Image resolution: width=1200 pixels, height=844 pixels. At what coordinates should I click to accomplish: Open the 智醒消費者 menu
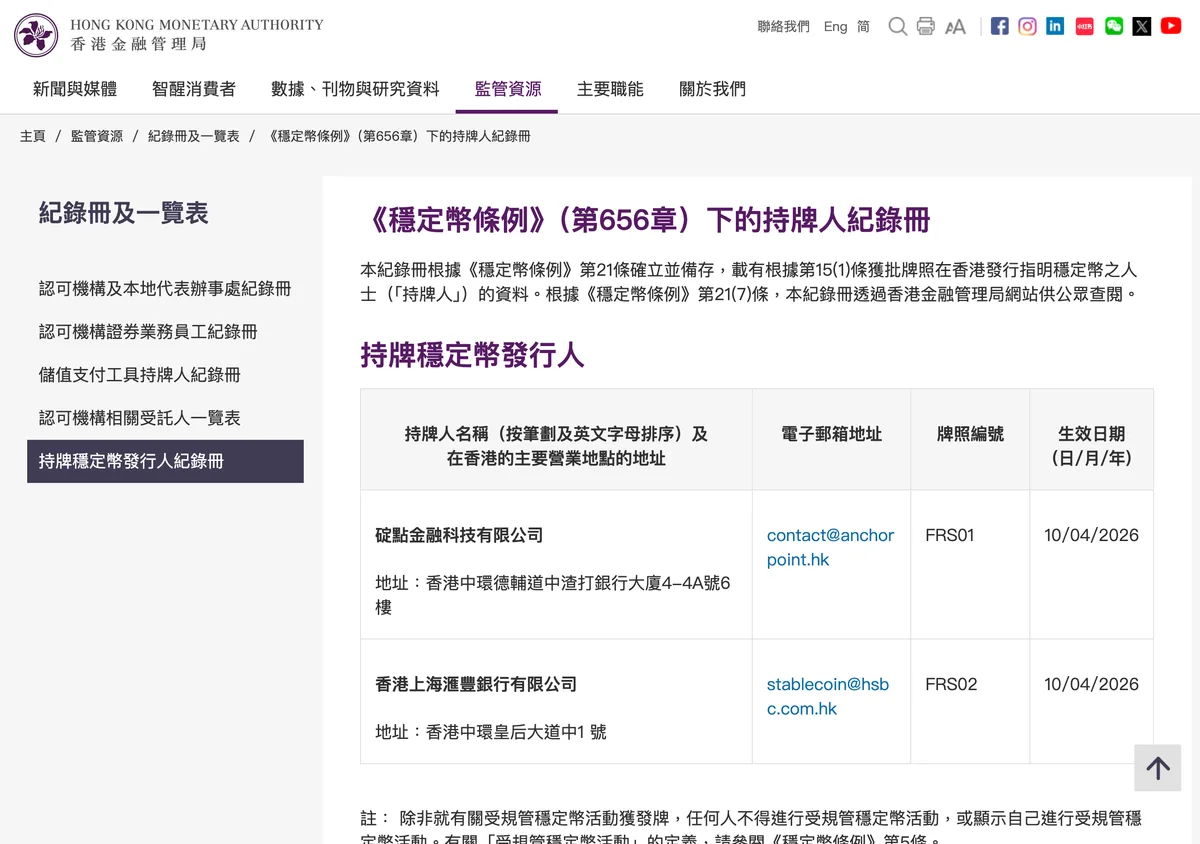[194, 89]
